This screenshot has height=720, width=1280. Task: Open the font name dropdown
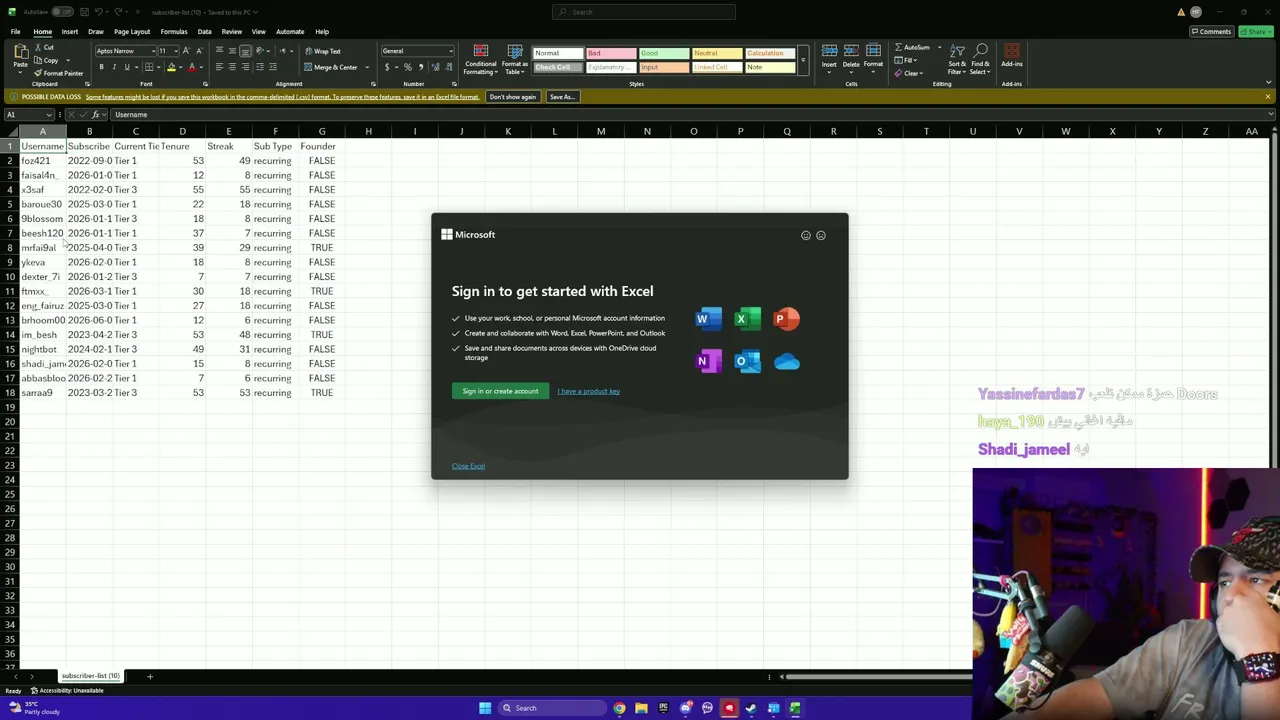[155, 51]
